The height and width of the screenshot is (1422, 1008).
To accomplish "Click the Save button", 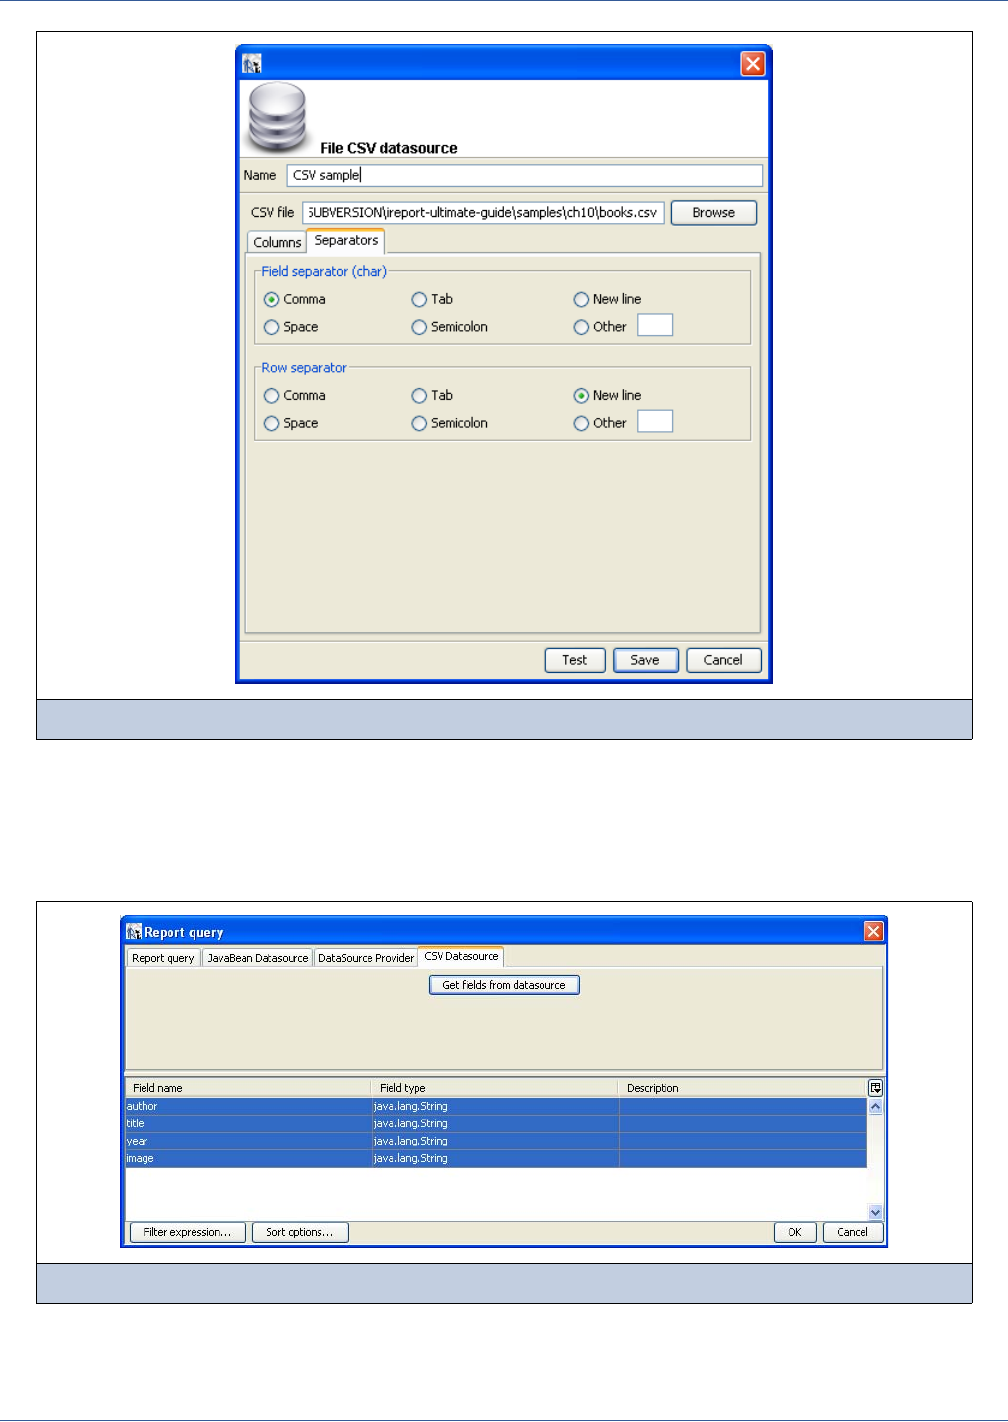I will (645, 660).
